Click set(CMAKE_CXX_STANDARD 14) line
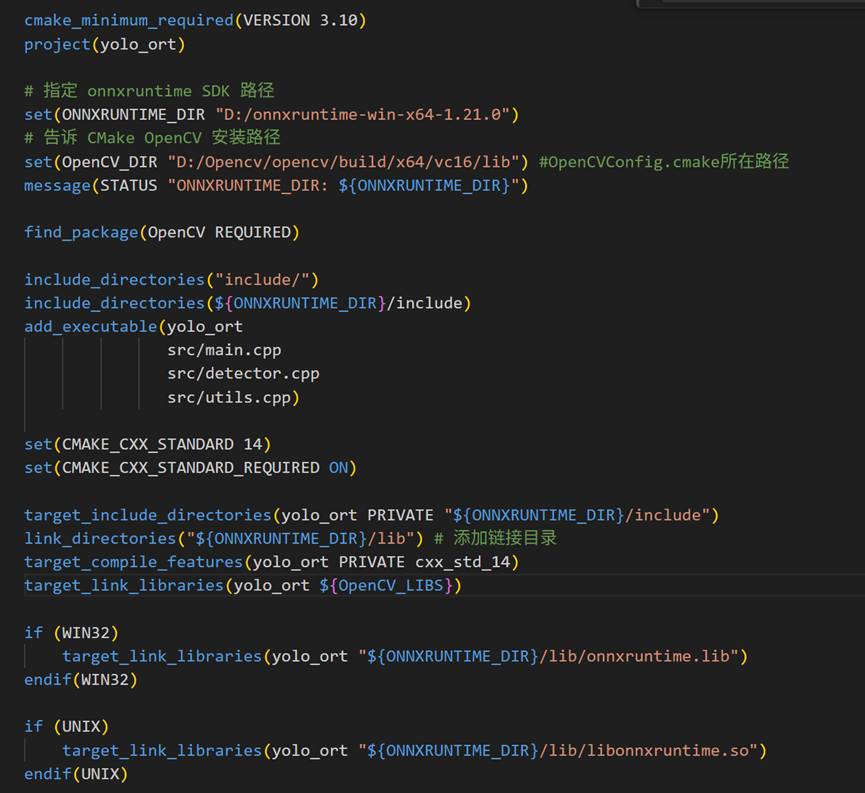Image resolution: width=865 pixels, height=793 pixels. click(x=147, y=444)
